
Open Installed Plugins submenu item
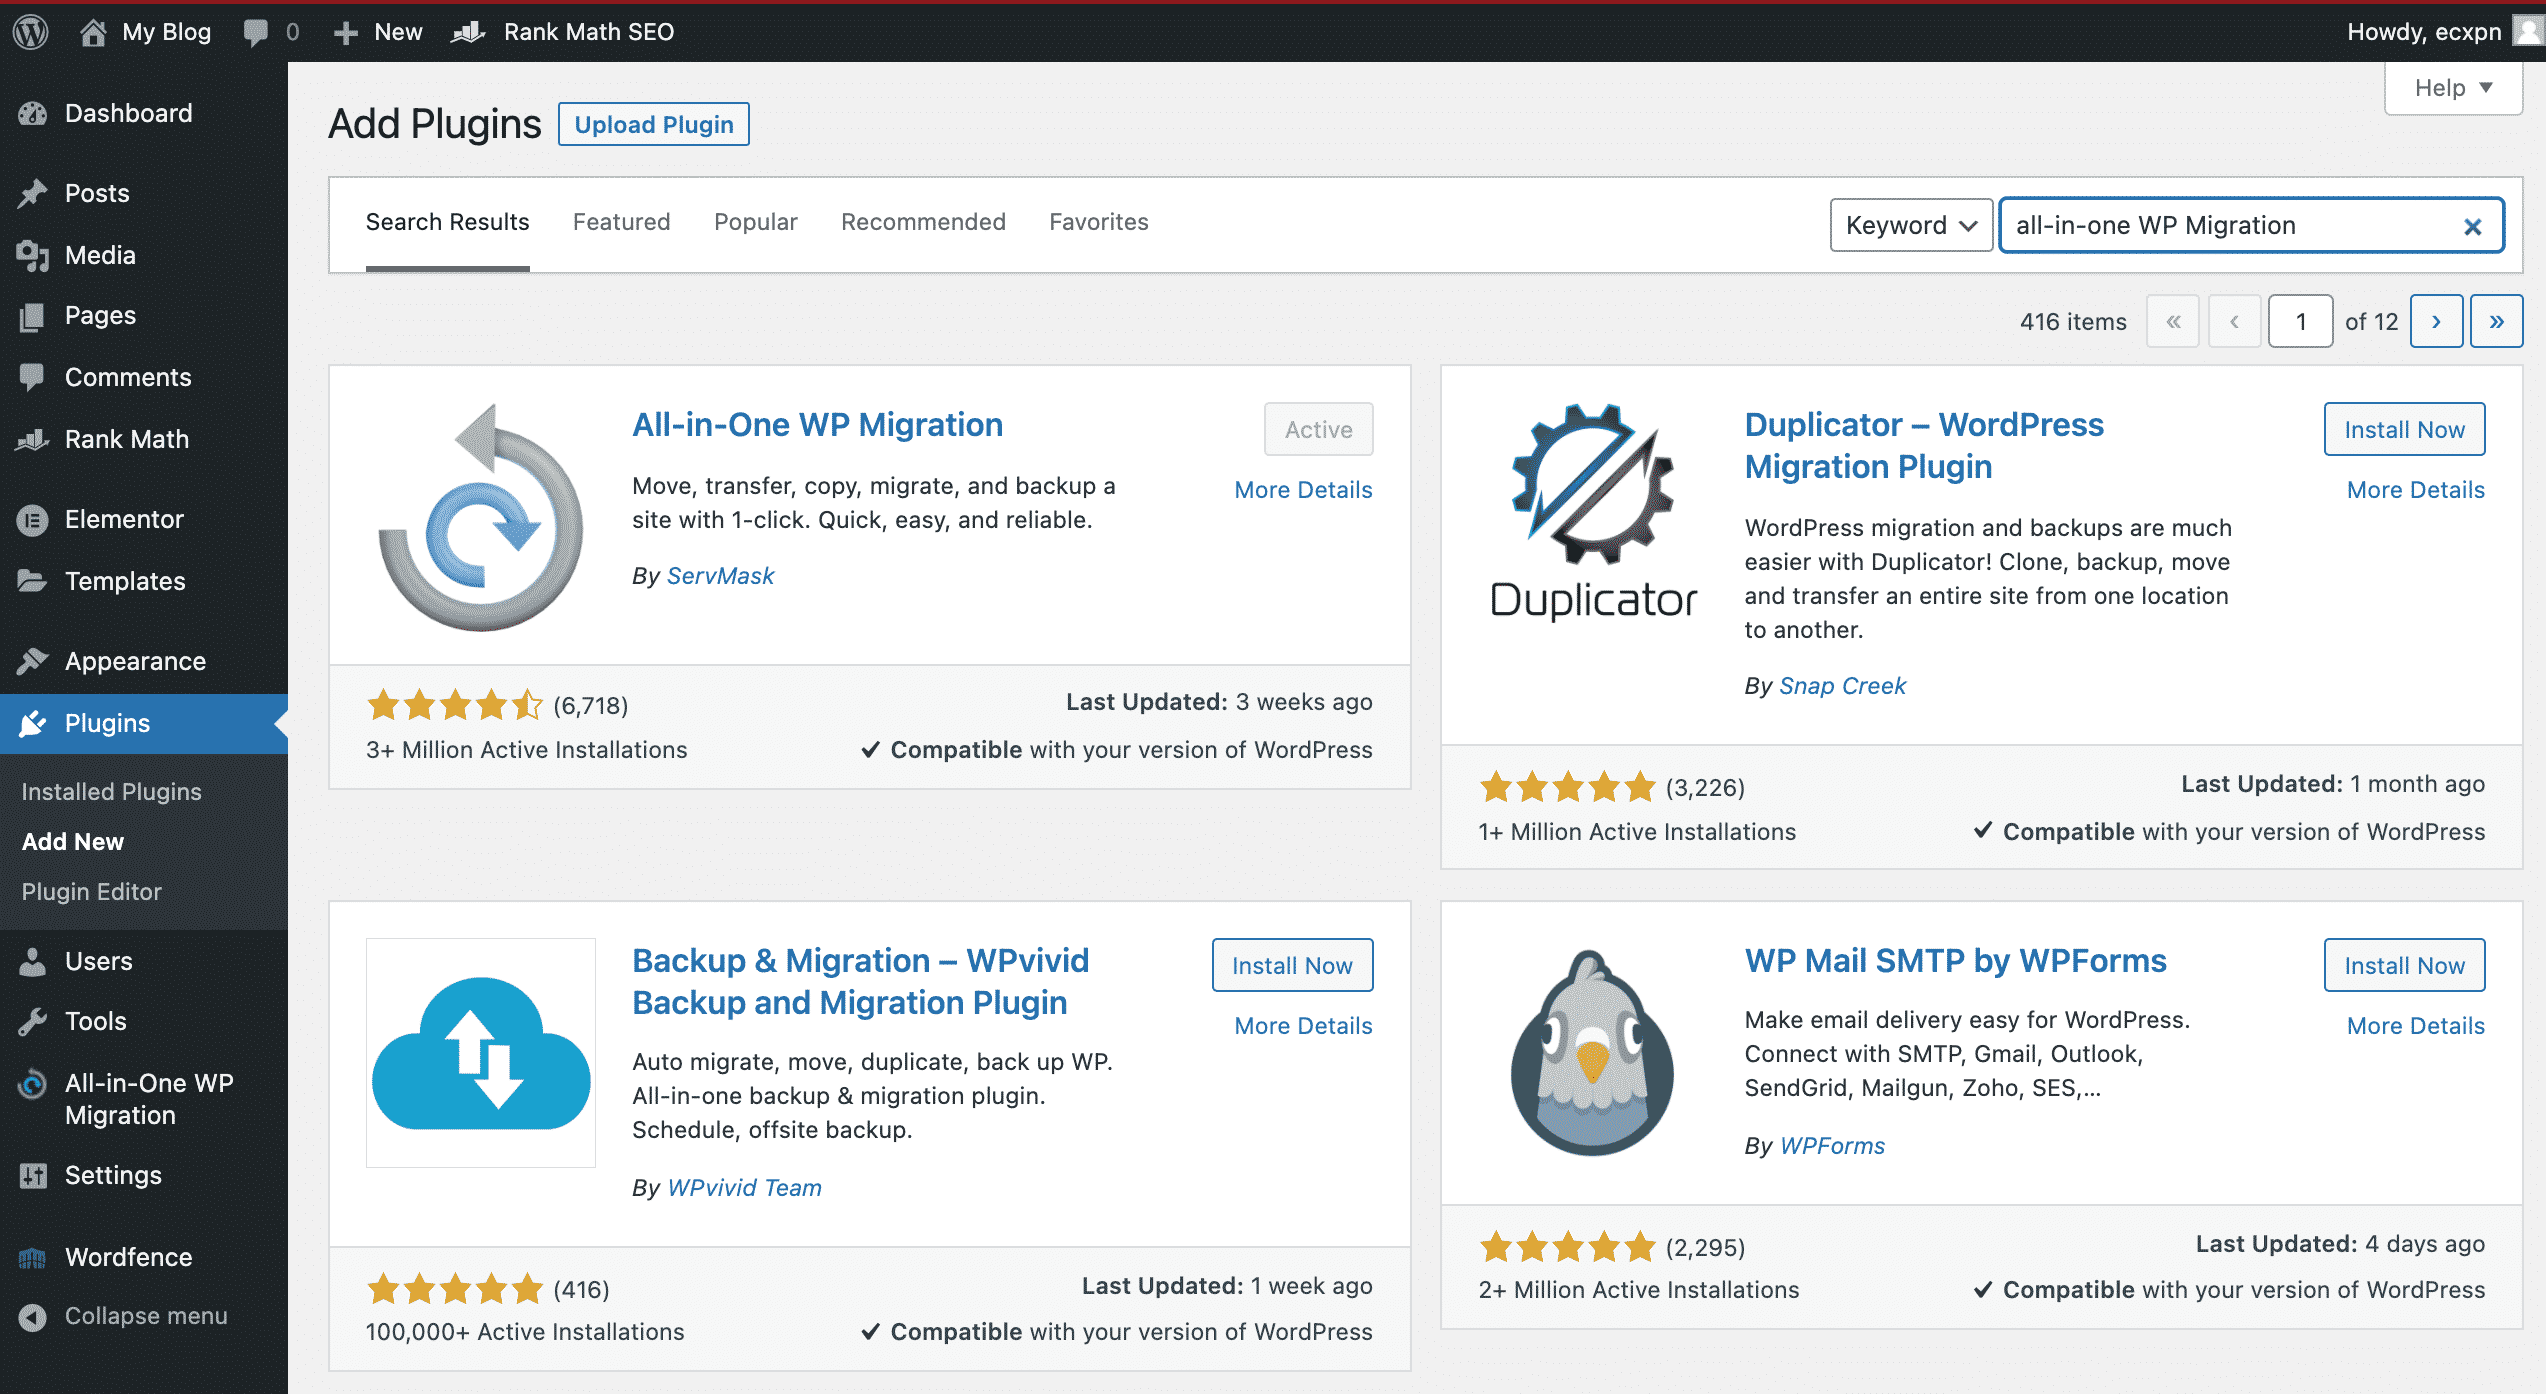coord(111,791)
